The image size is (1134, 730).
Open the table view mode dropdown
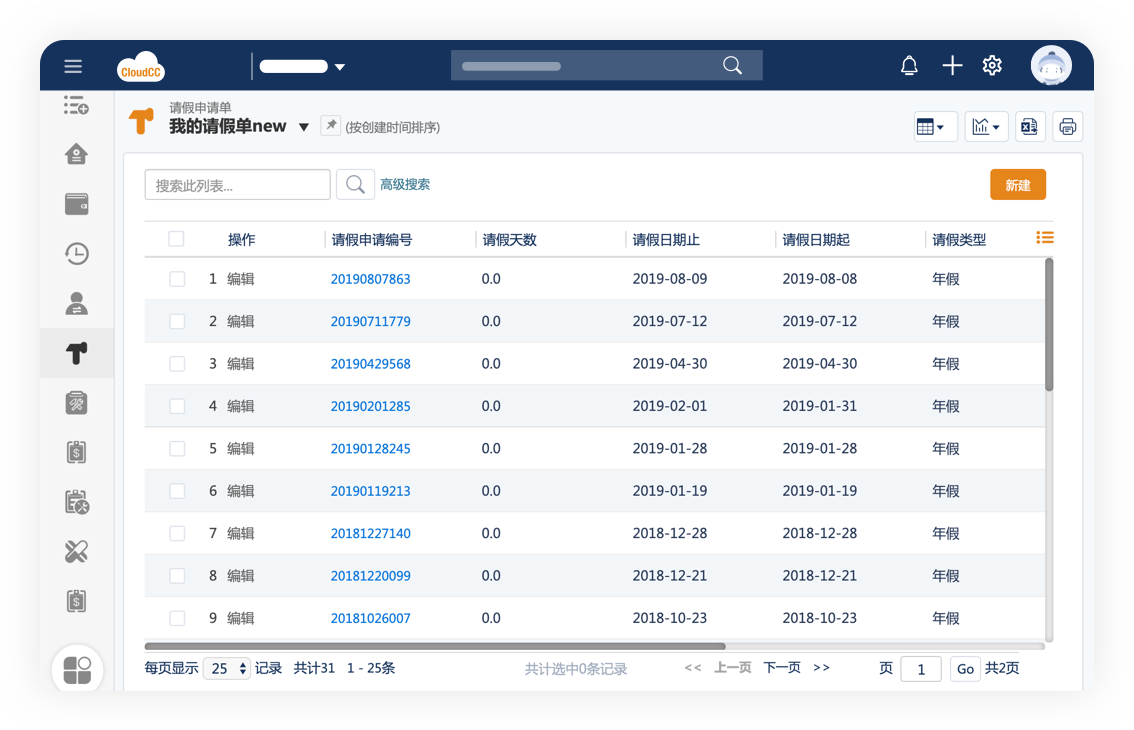935,127
